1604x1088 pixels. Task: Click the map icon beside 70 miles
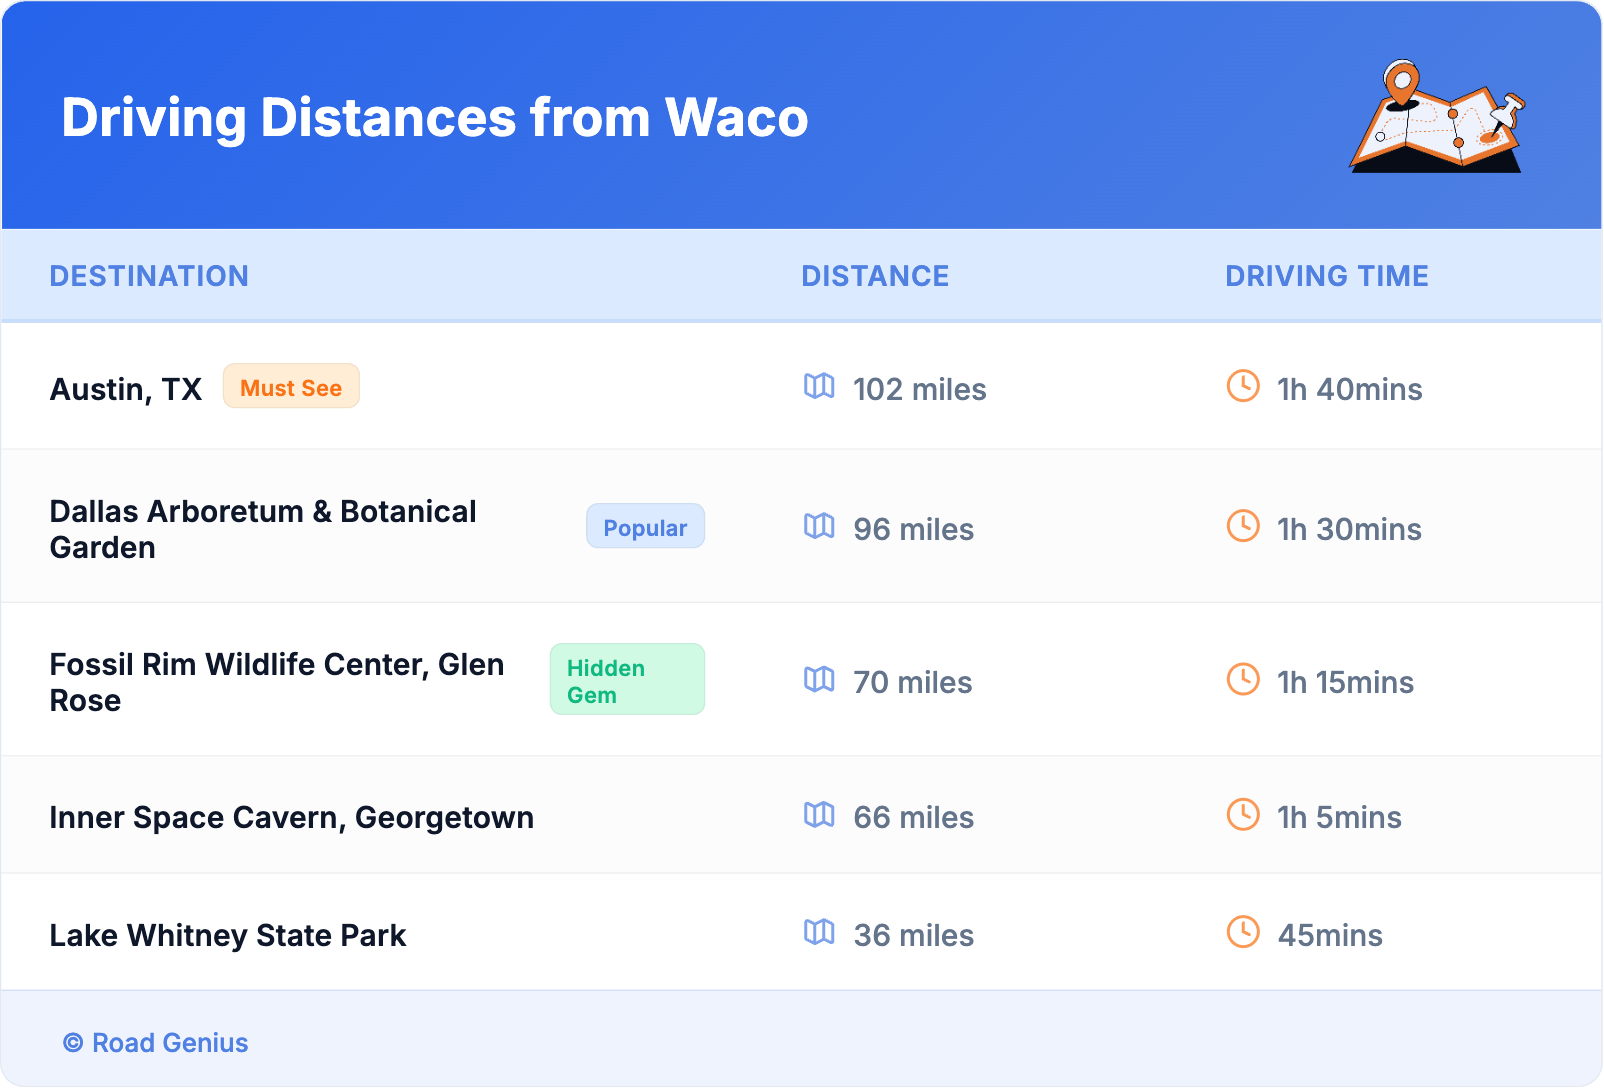(x=819, y=680)
